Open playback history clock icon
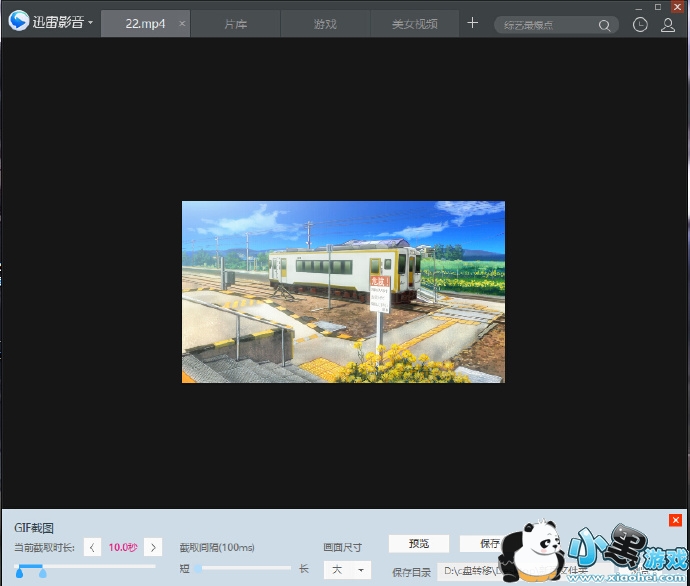Viewport: 690px width, 586px height. click(640, 25)
